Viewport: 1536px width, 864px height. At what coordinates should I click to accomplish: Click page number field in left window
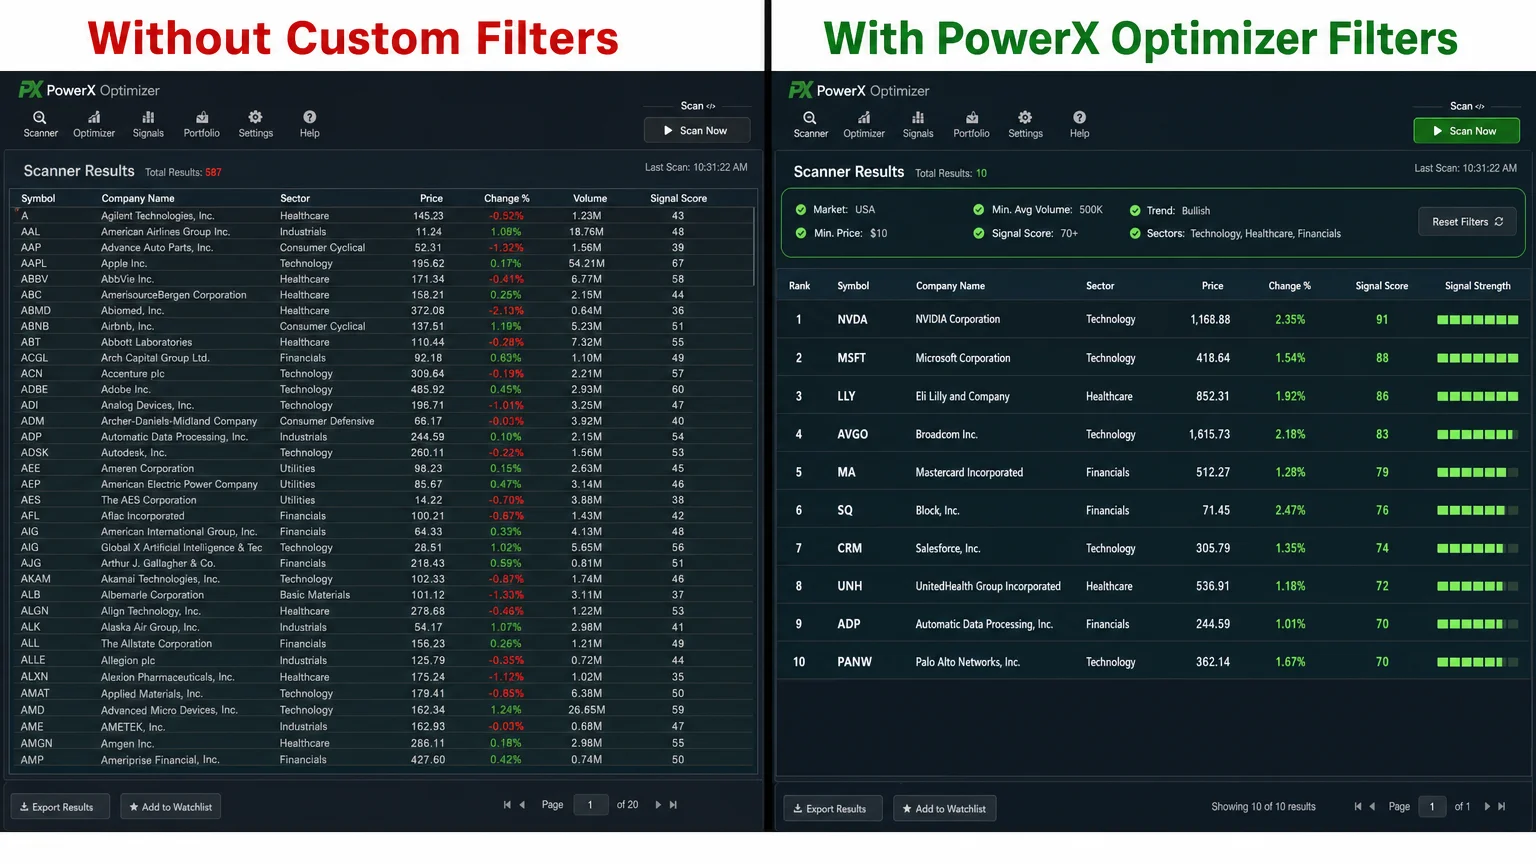tap(591, 805)
